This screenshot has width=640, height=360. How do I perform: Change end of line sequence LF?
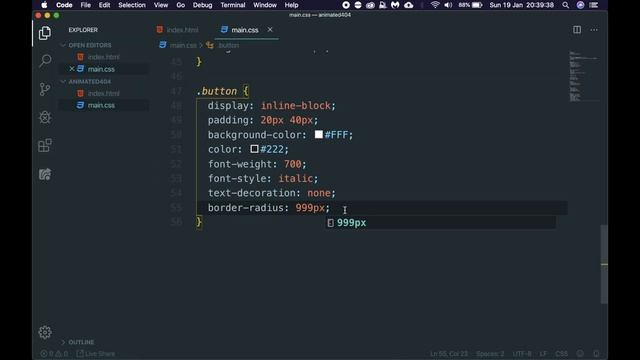pos(543,353)
